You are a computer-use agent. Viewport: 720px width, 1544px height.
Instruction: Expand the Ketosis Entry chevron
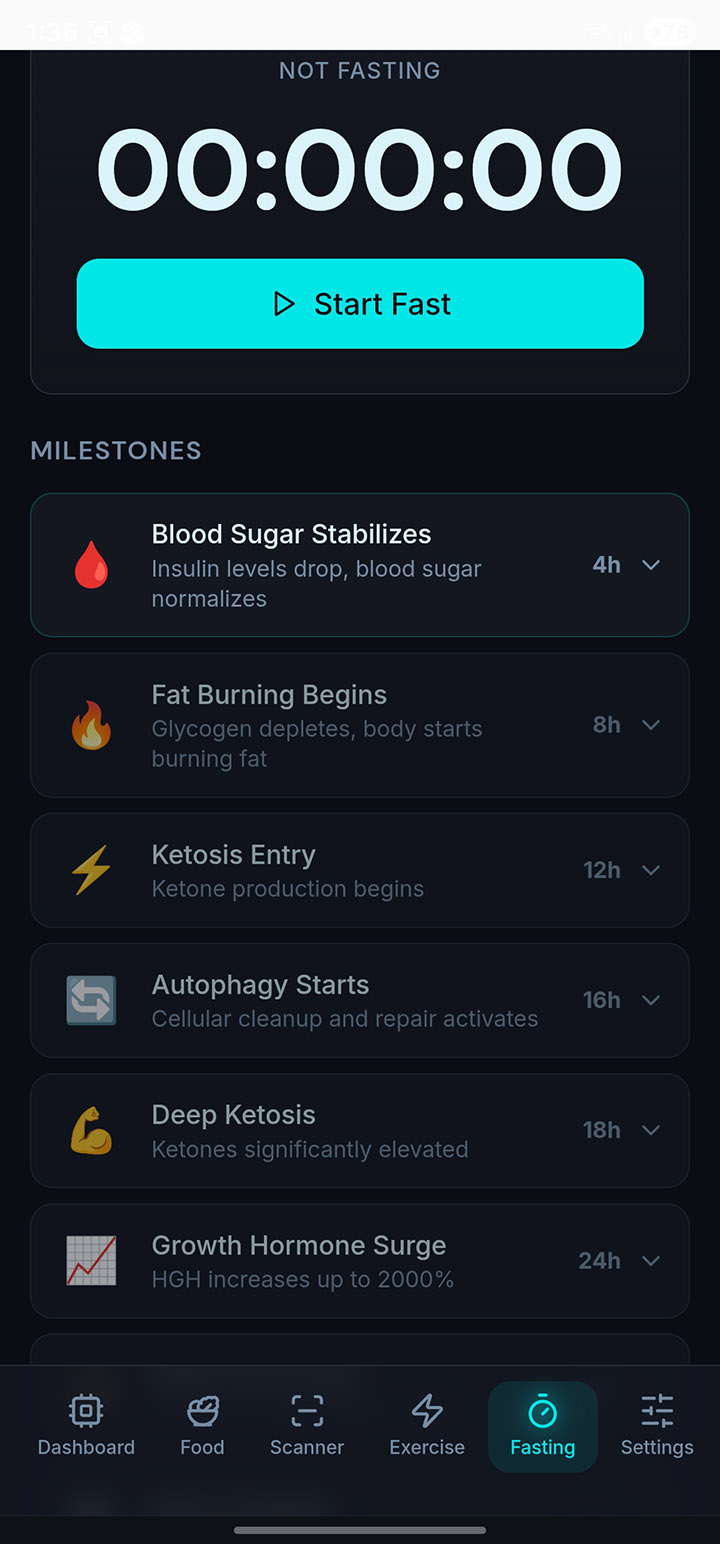[651, 870]
